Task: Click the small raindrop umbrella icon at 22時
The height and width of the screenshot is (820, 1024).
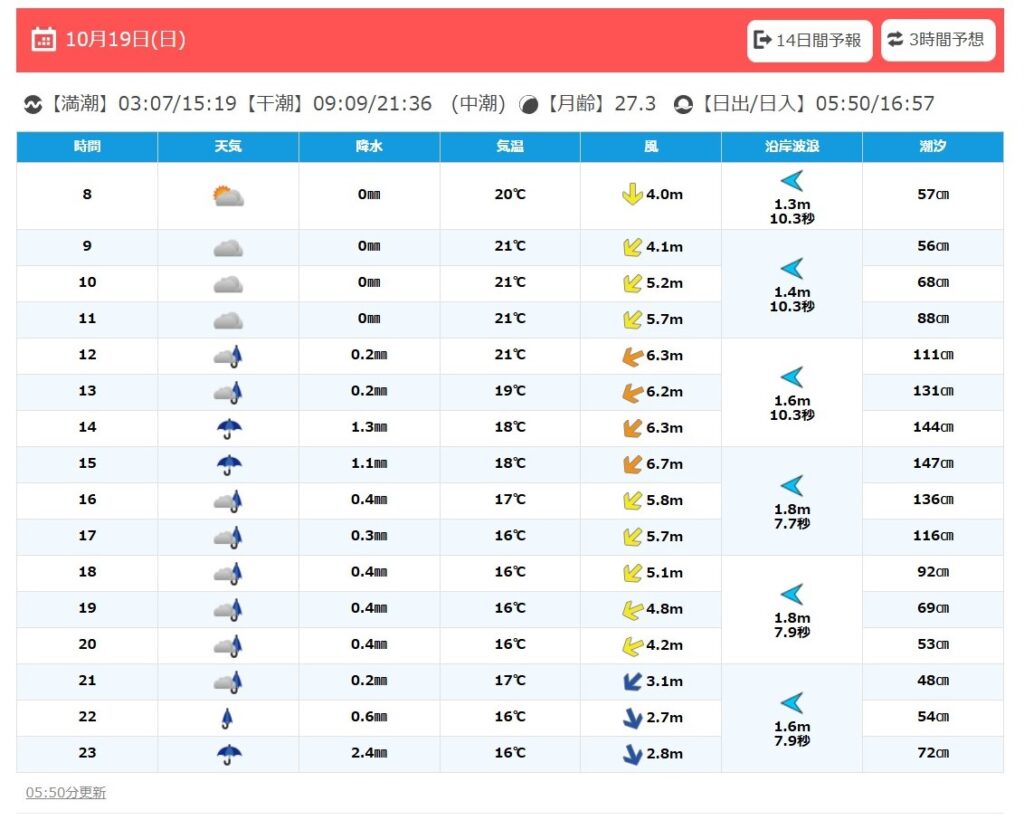Action: click(x=228, y=718)
